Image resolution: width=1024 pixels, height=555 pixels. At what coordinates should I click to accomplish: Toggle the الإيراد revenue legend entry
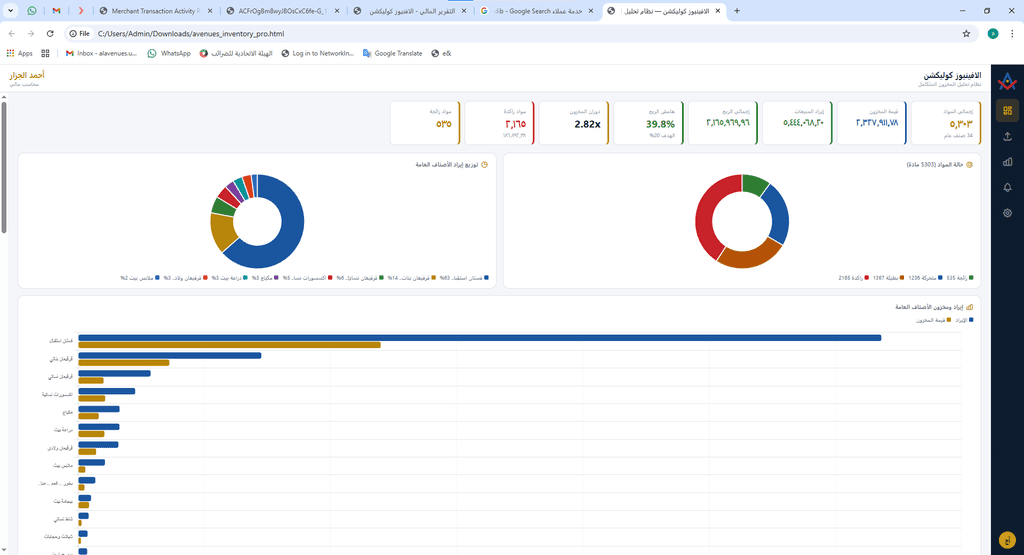click(x=964, y=321)
